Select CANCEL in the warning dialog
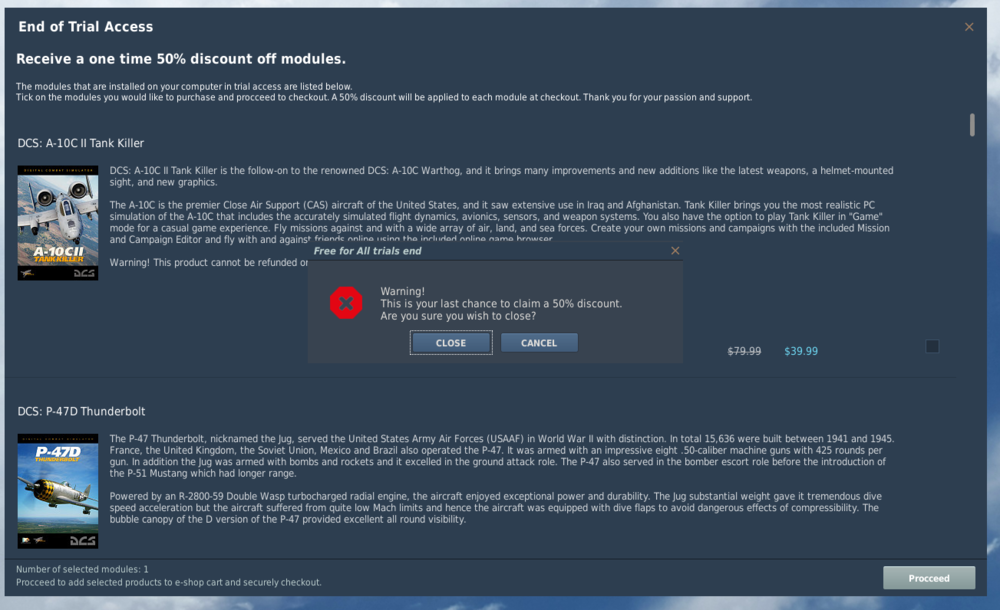Image resolution: width=1000 pixels, height=610 pixels. click(539, 343)
